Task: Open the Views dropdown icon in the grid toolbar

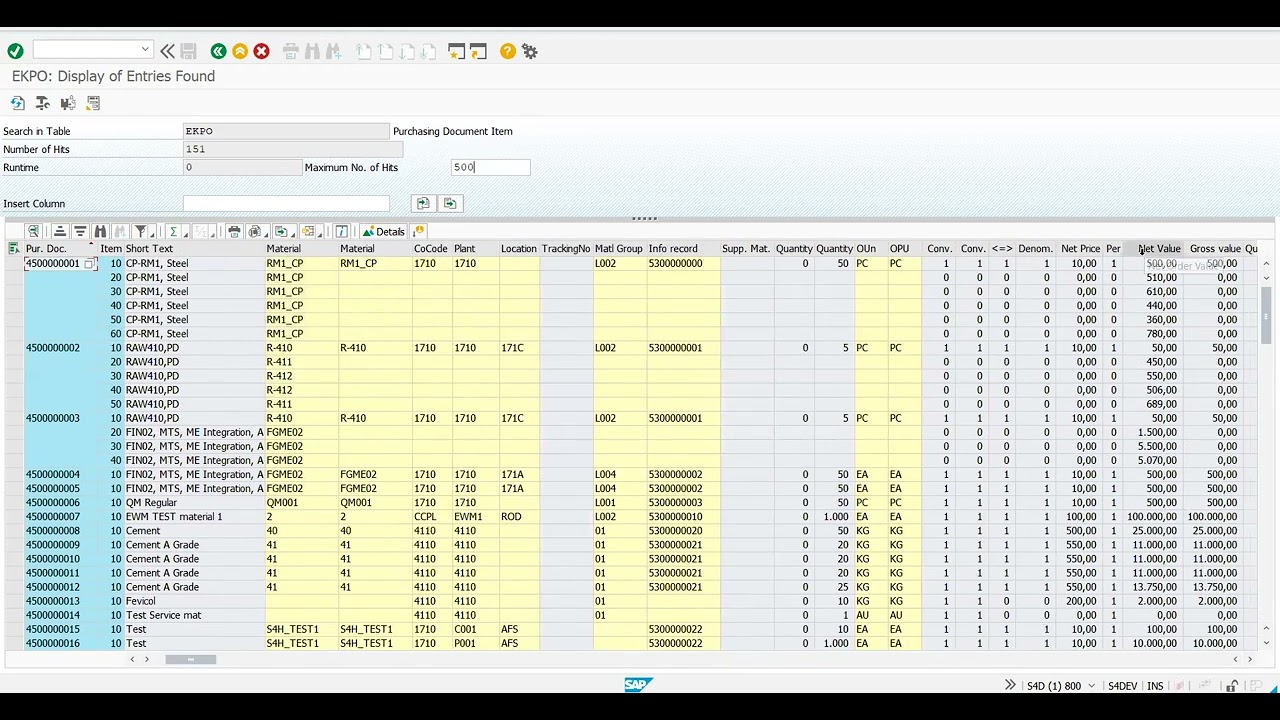Action: pos(257,231)
